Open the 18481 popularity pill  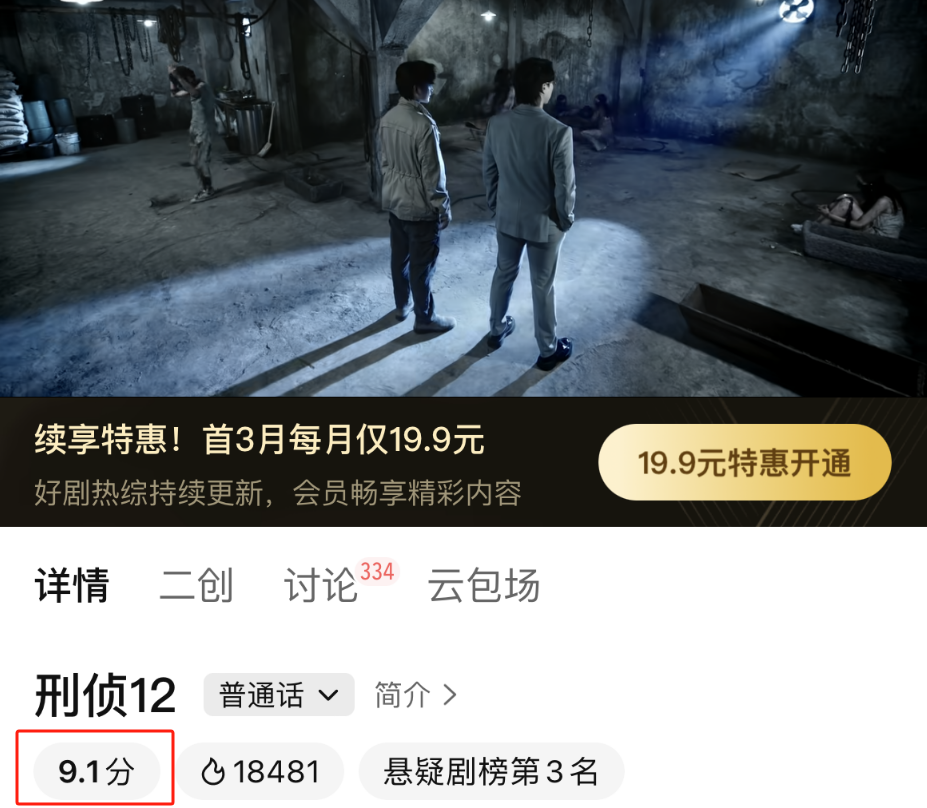[260, 771]
